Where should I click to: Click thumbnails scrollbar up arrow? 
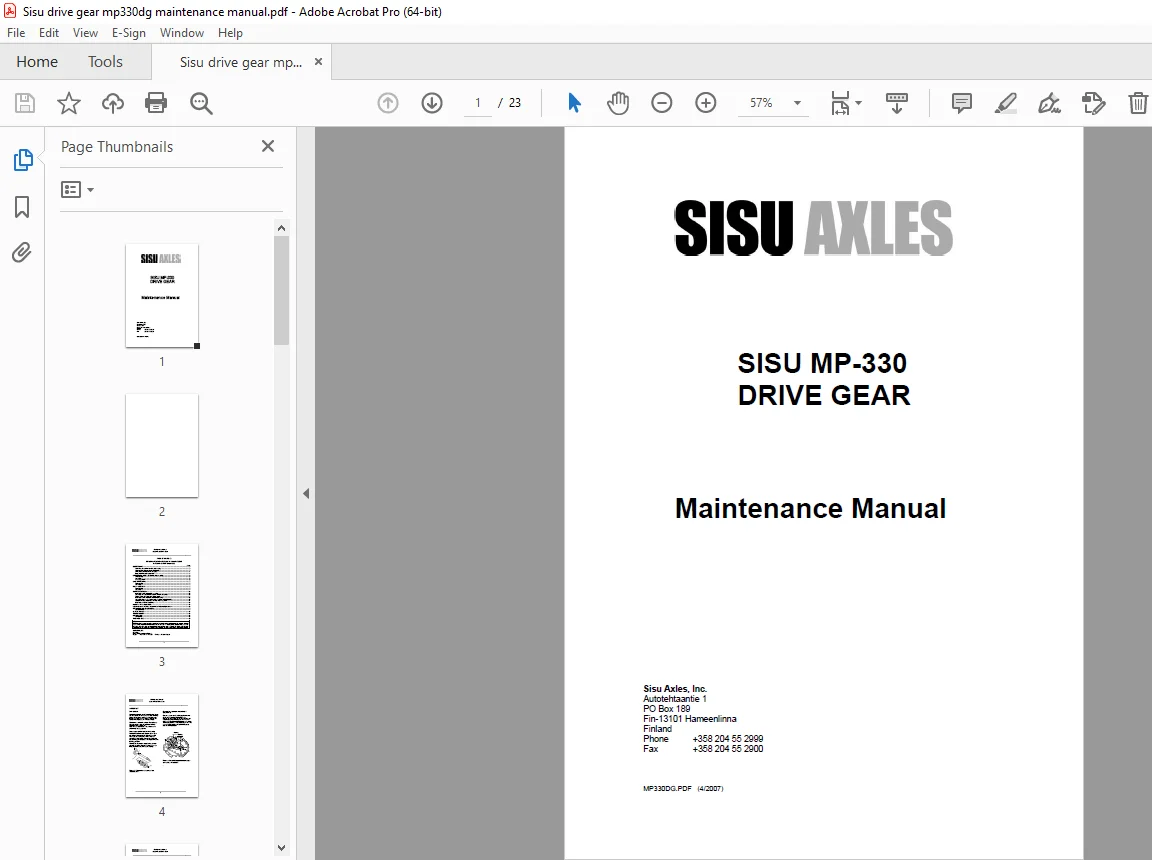(x=281, y=228)
